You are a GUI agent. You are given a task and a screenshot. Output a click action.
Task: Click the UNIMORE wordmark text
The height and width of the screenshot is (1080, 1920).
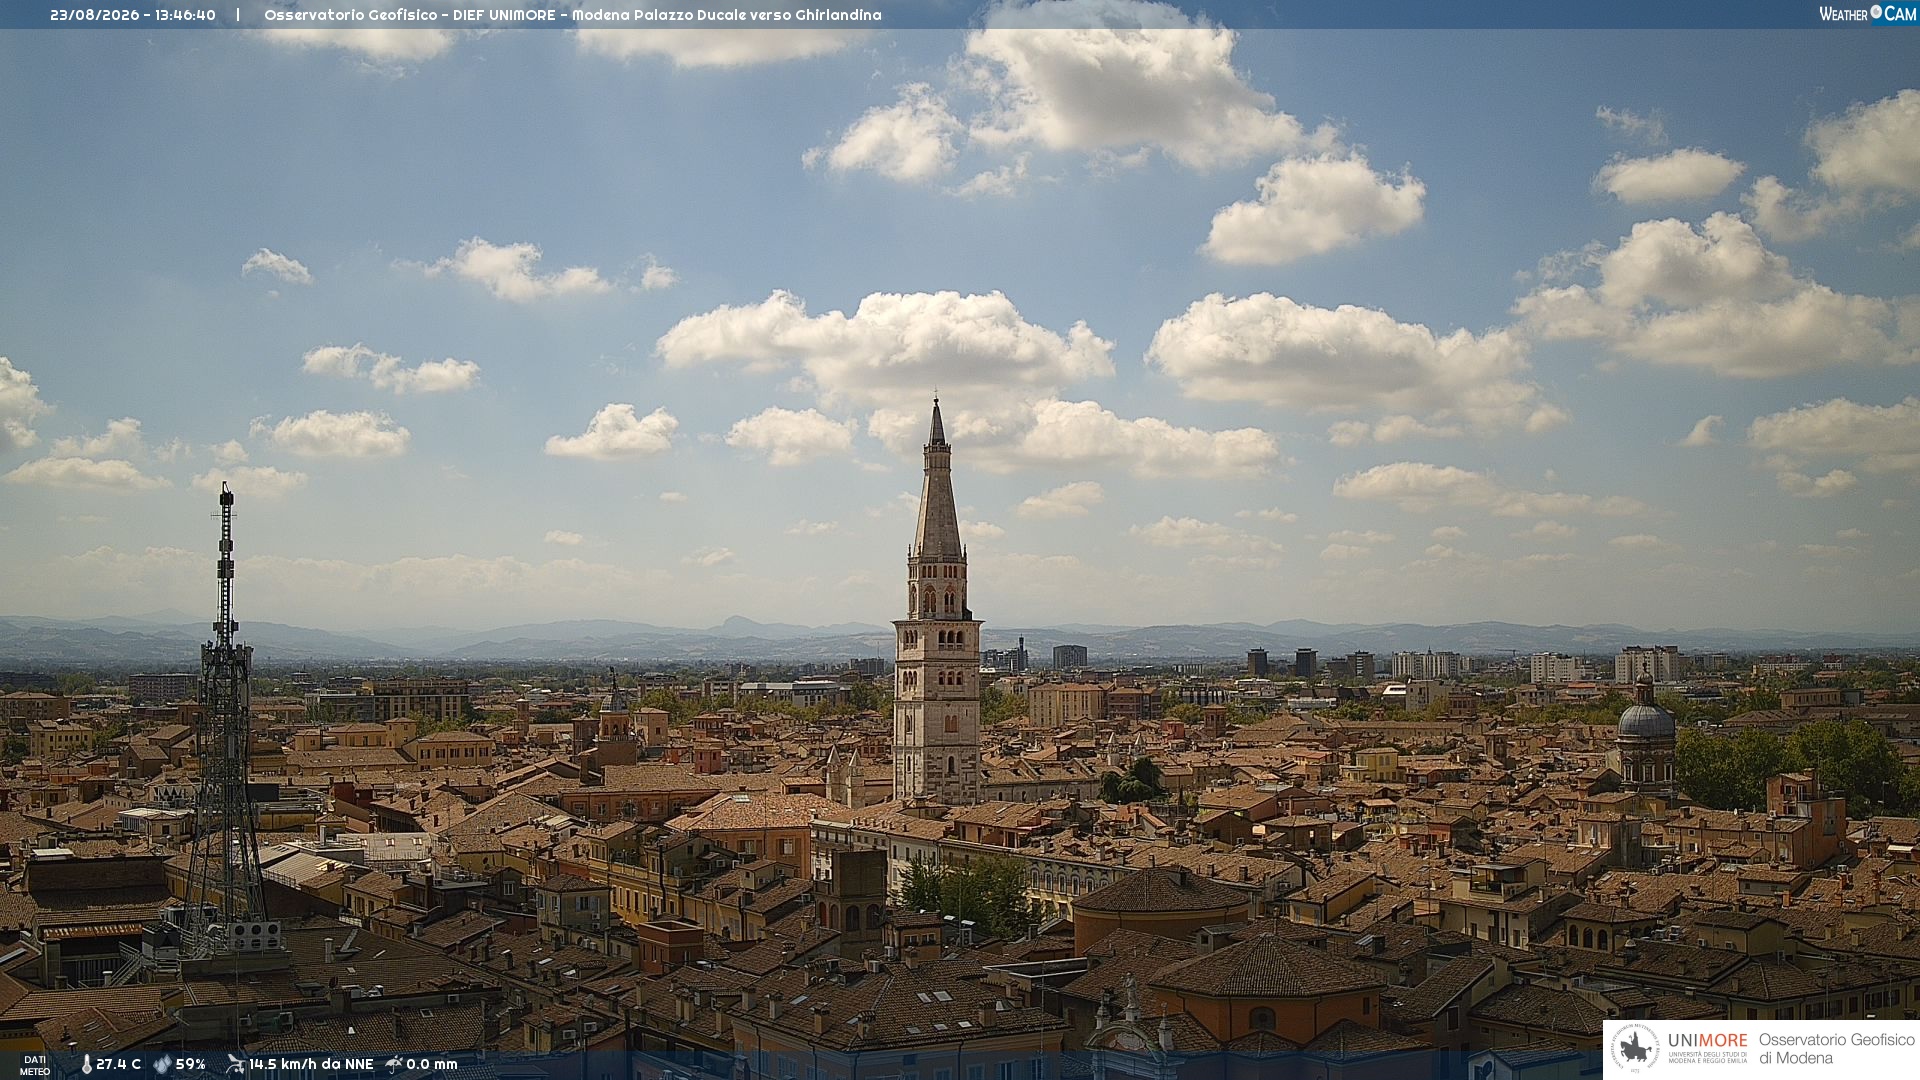tap(1707, 1041)
